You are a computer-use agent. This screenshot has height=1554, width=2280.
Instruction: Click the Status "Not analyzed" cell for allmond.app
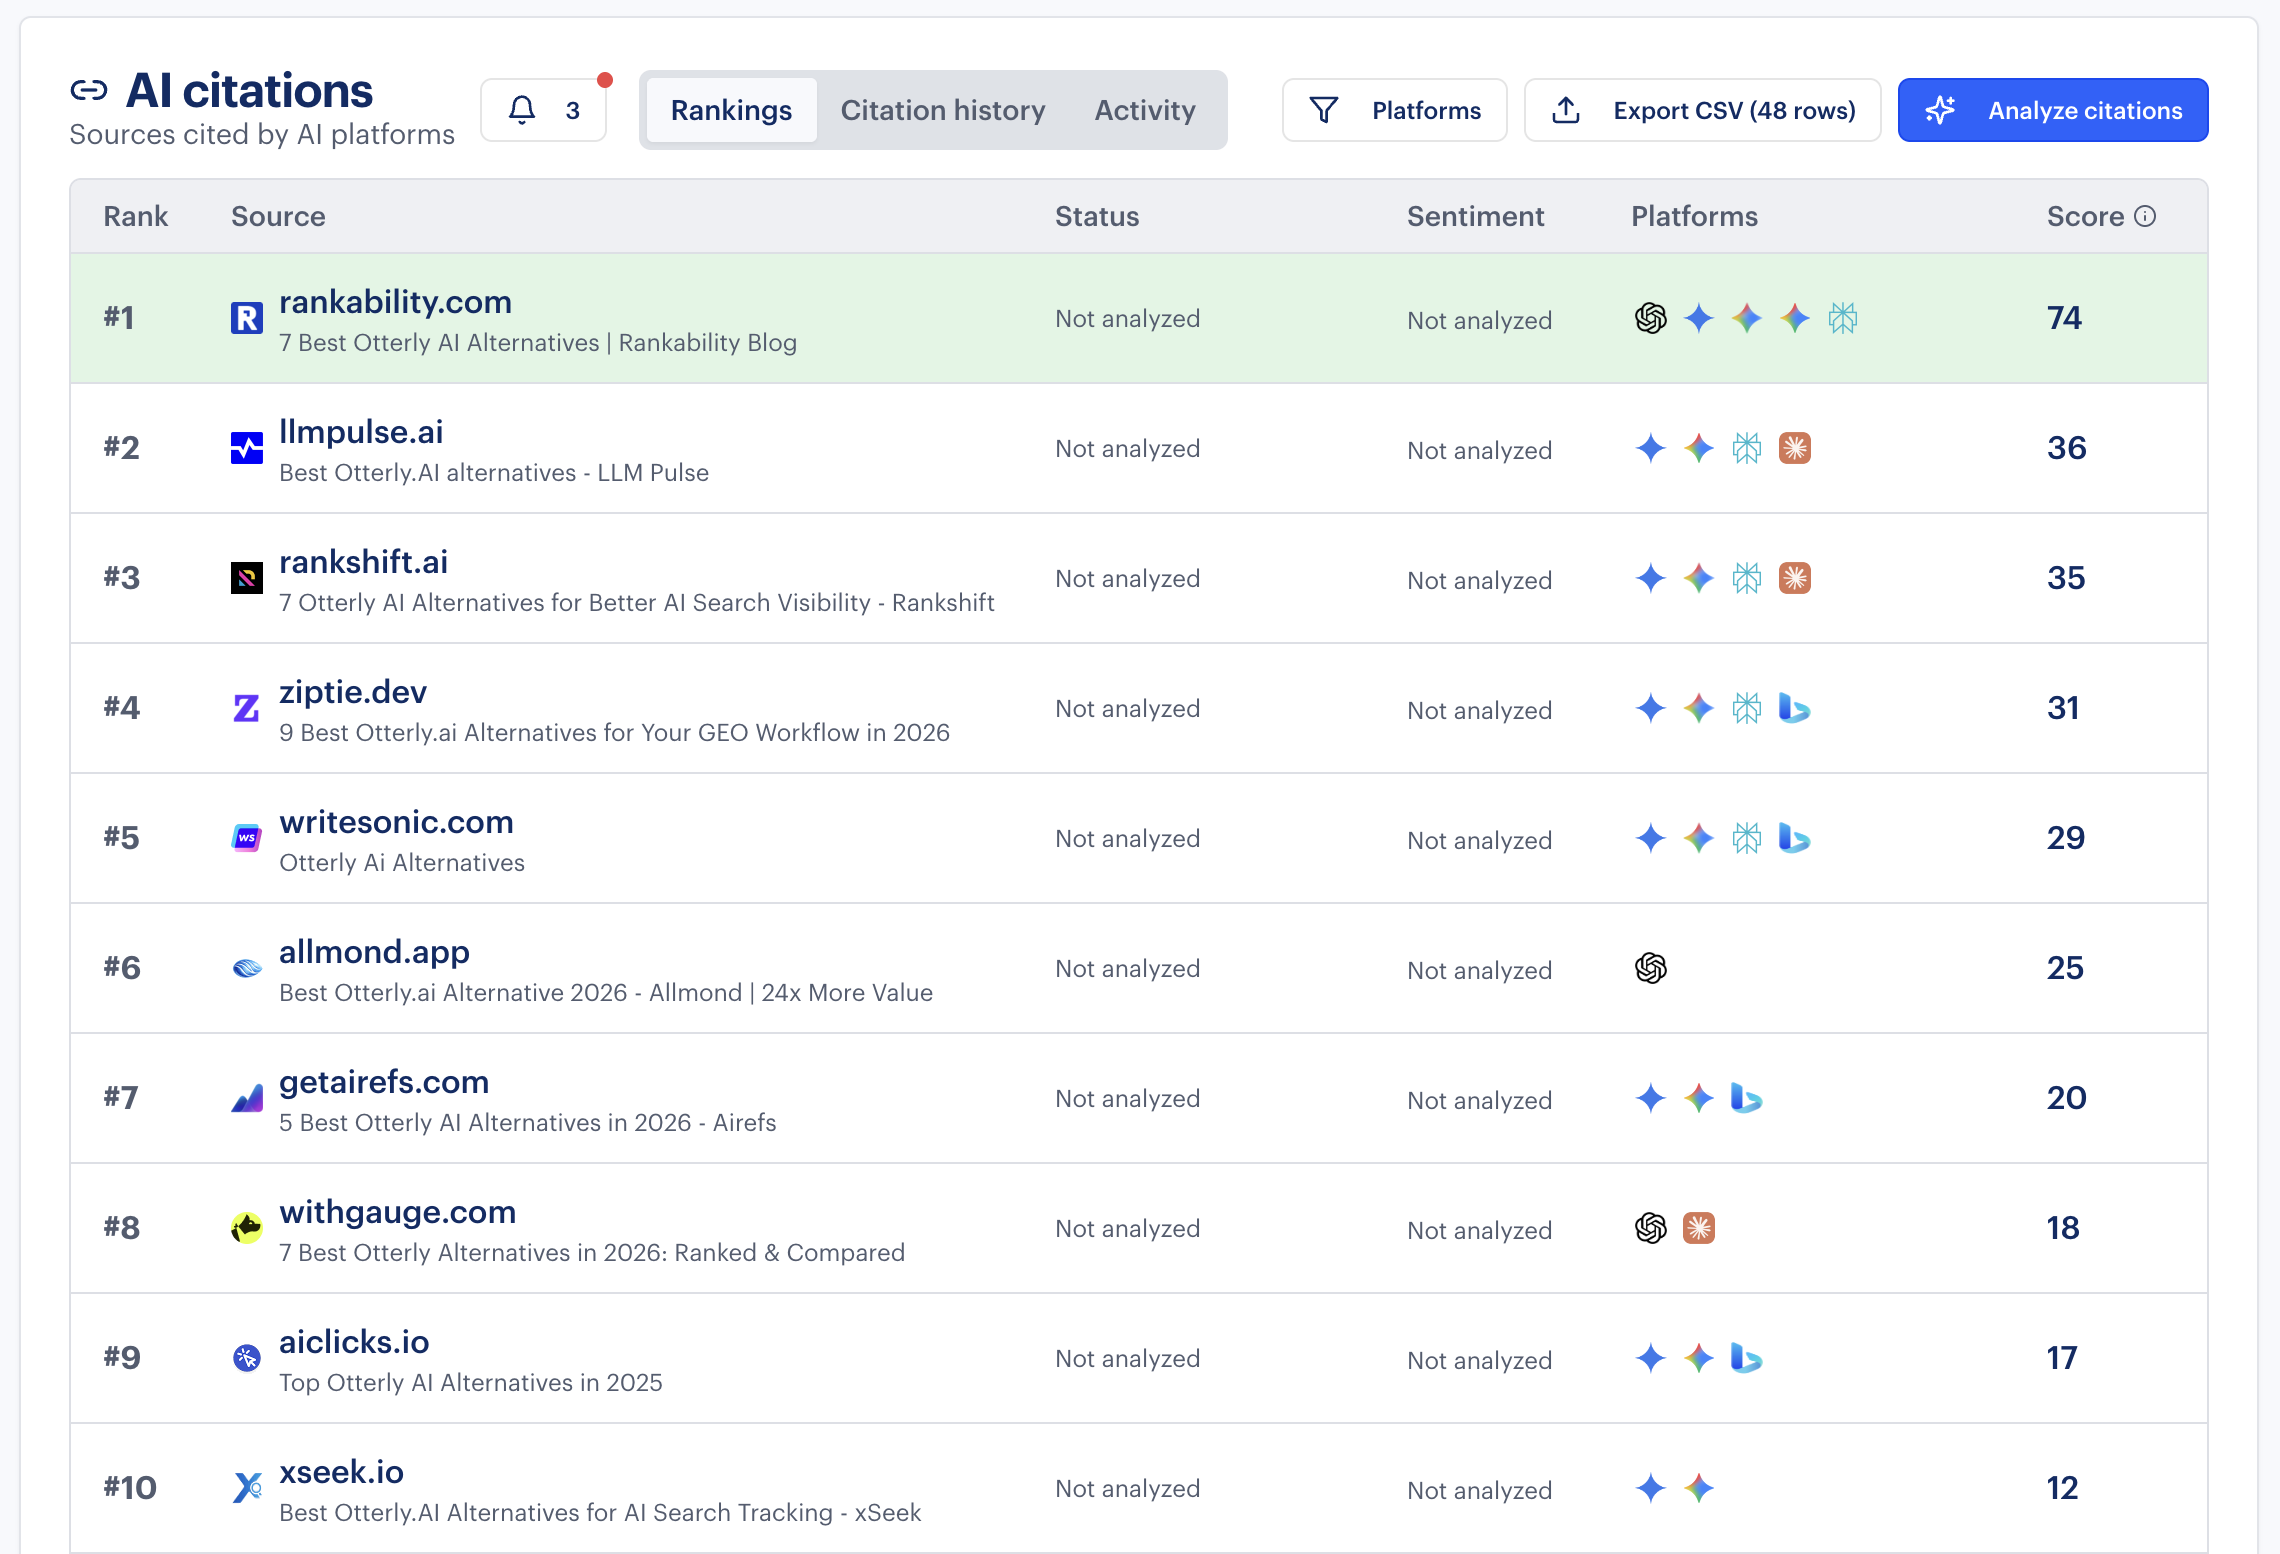[1127, 968]
